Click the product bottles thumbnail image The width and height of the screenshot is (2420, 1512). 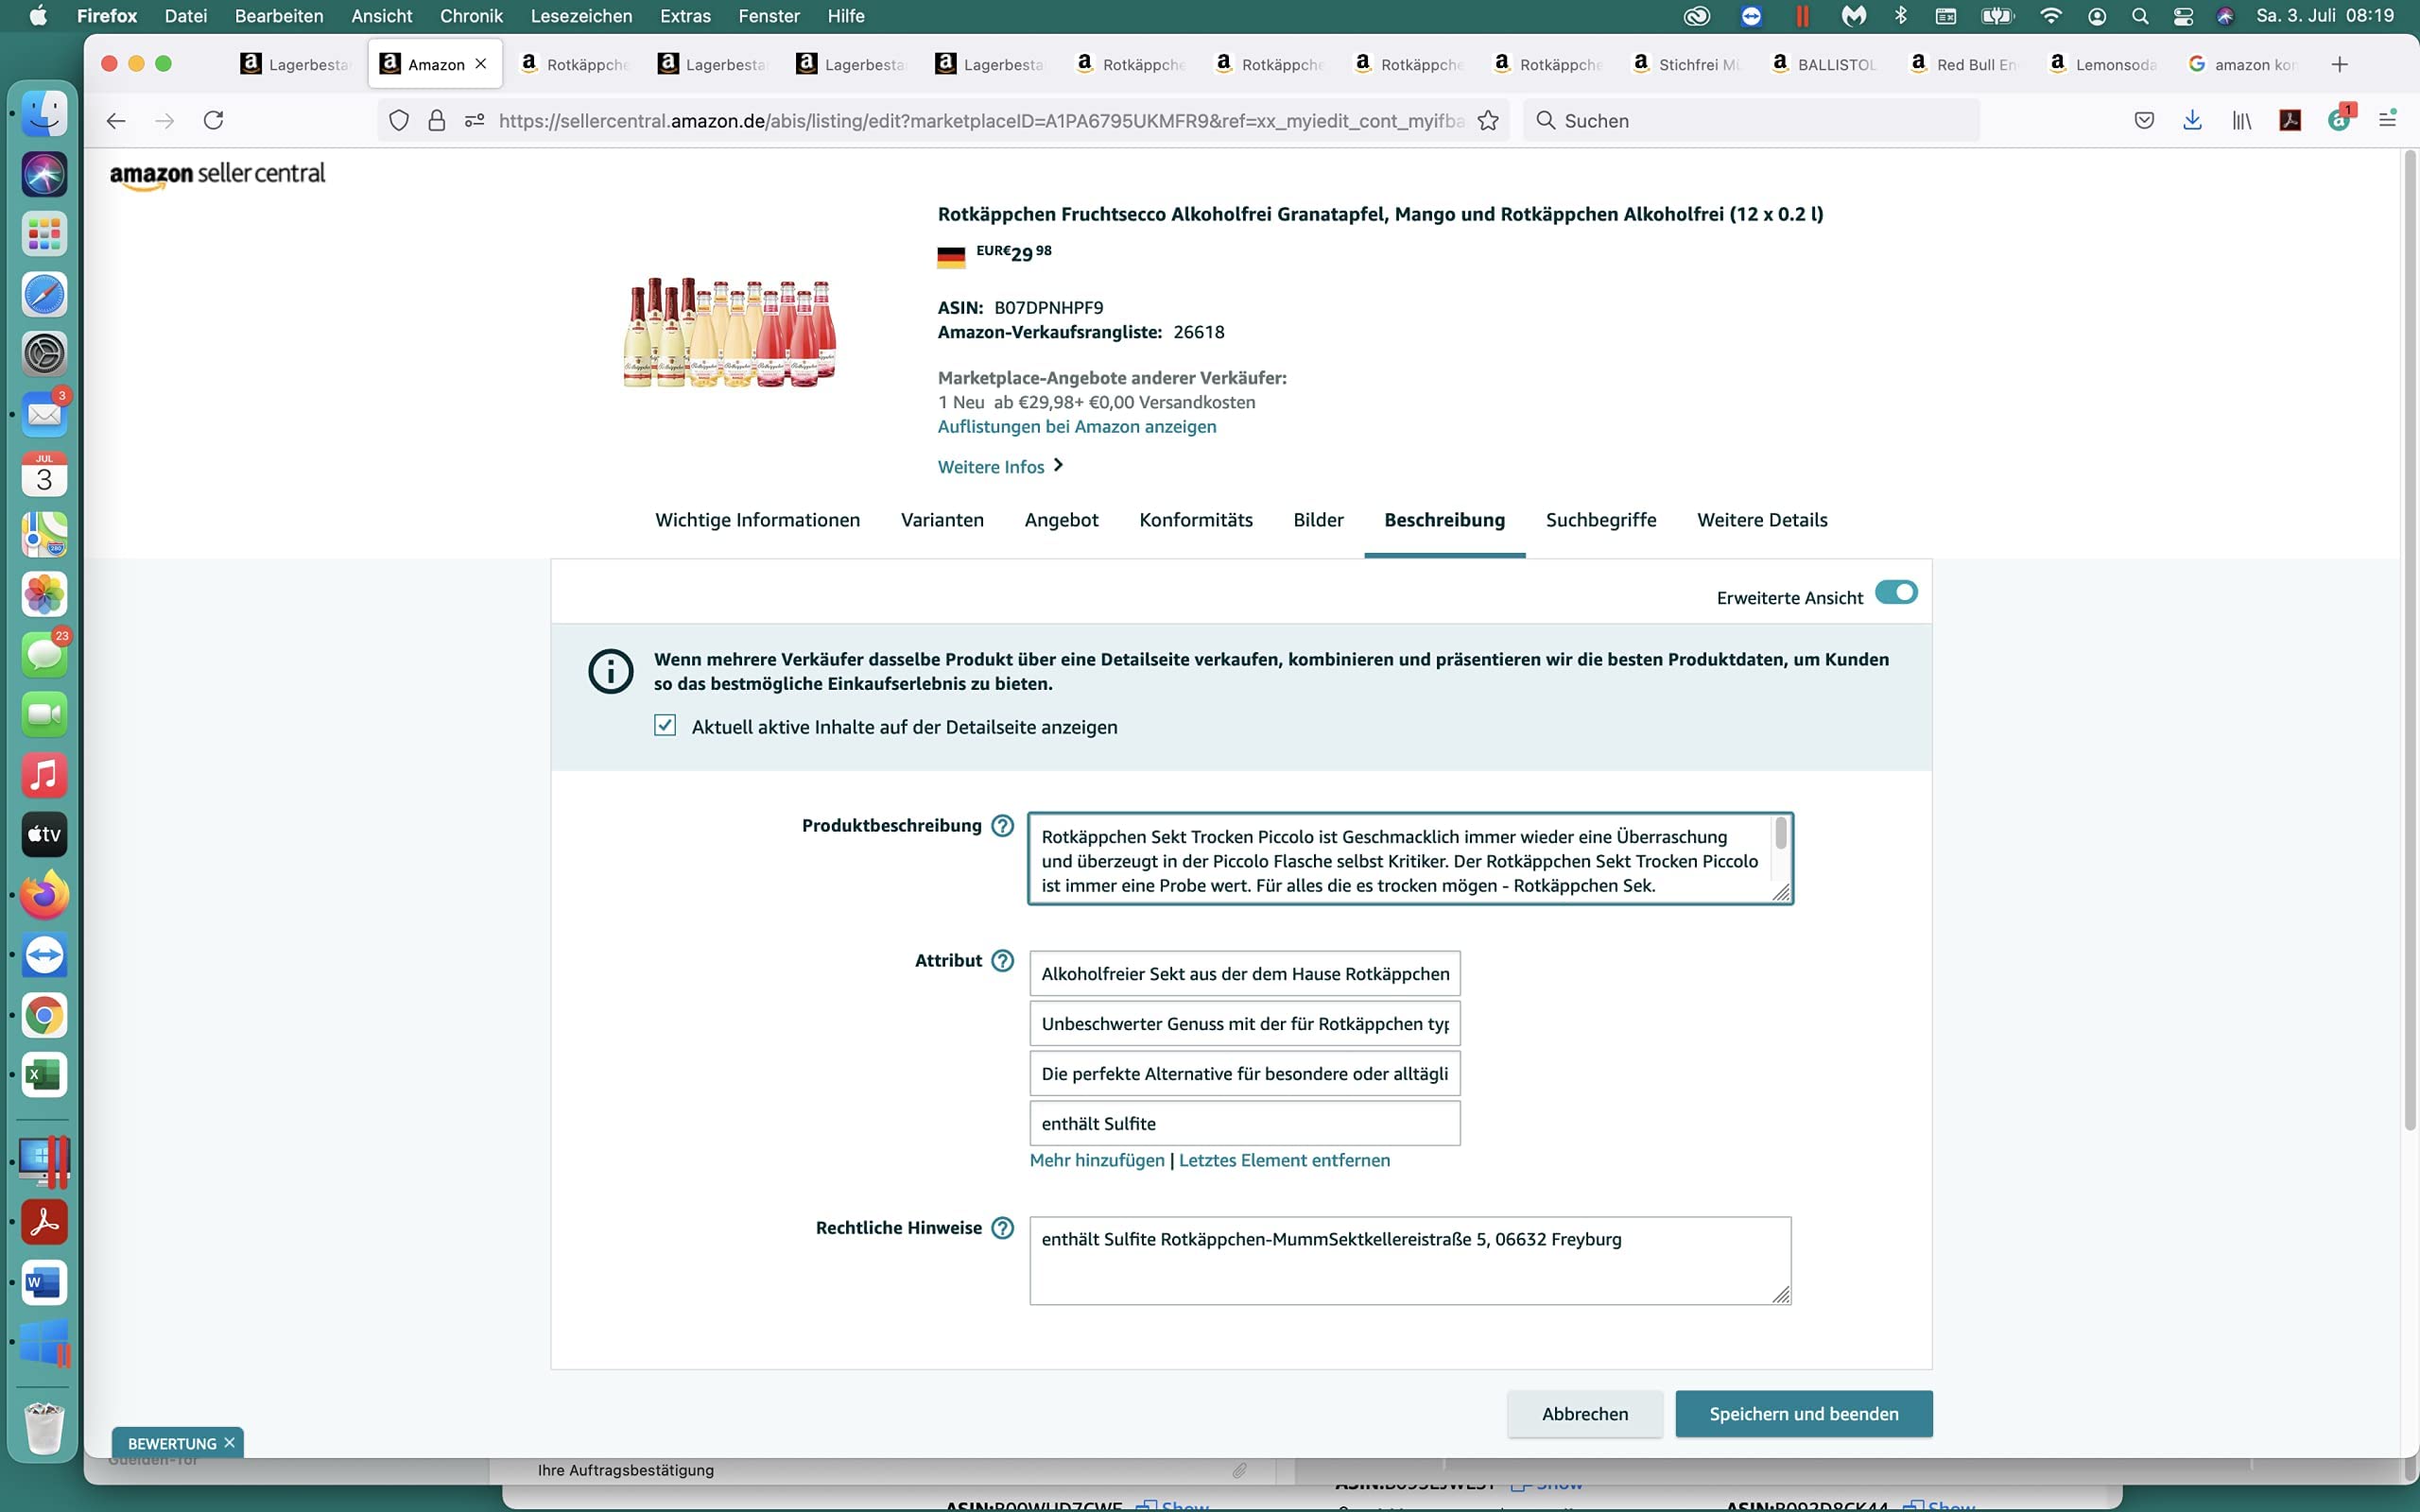point(729,333)
